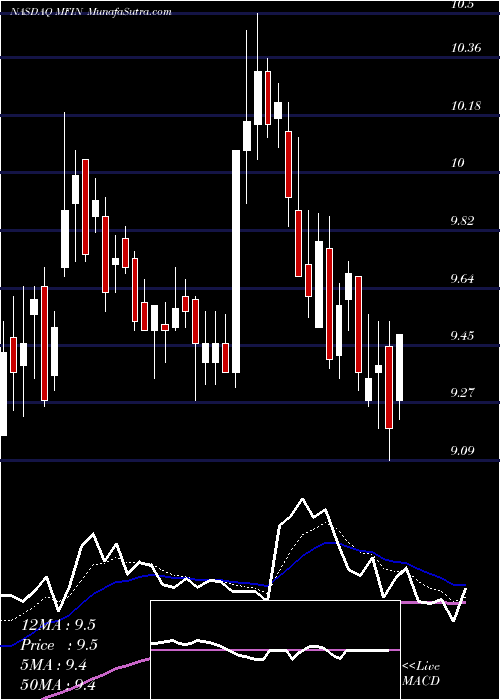Click the <<Live MACD label

pyautogui.click(x=421, y=674)
